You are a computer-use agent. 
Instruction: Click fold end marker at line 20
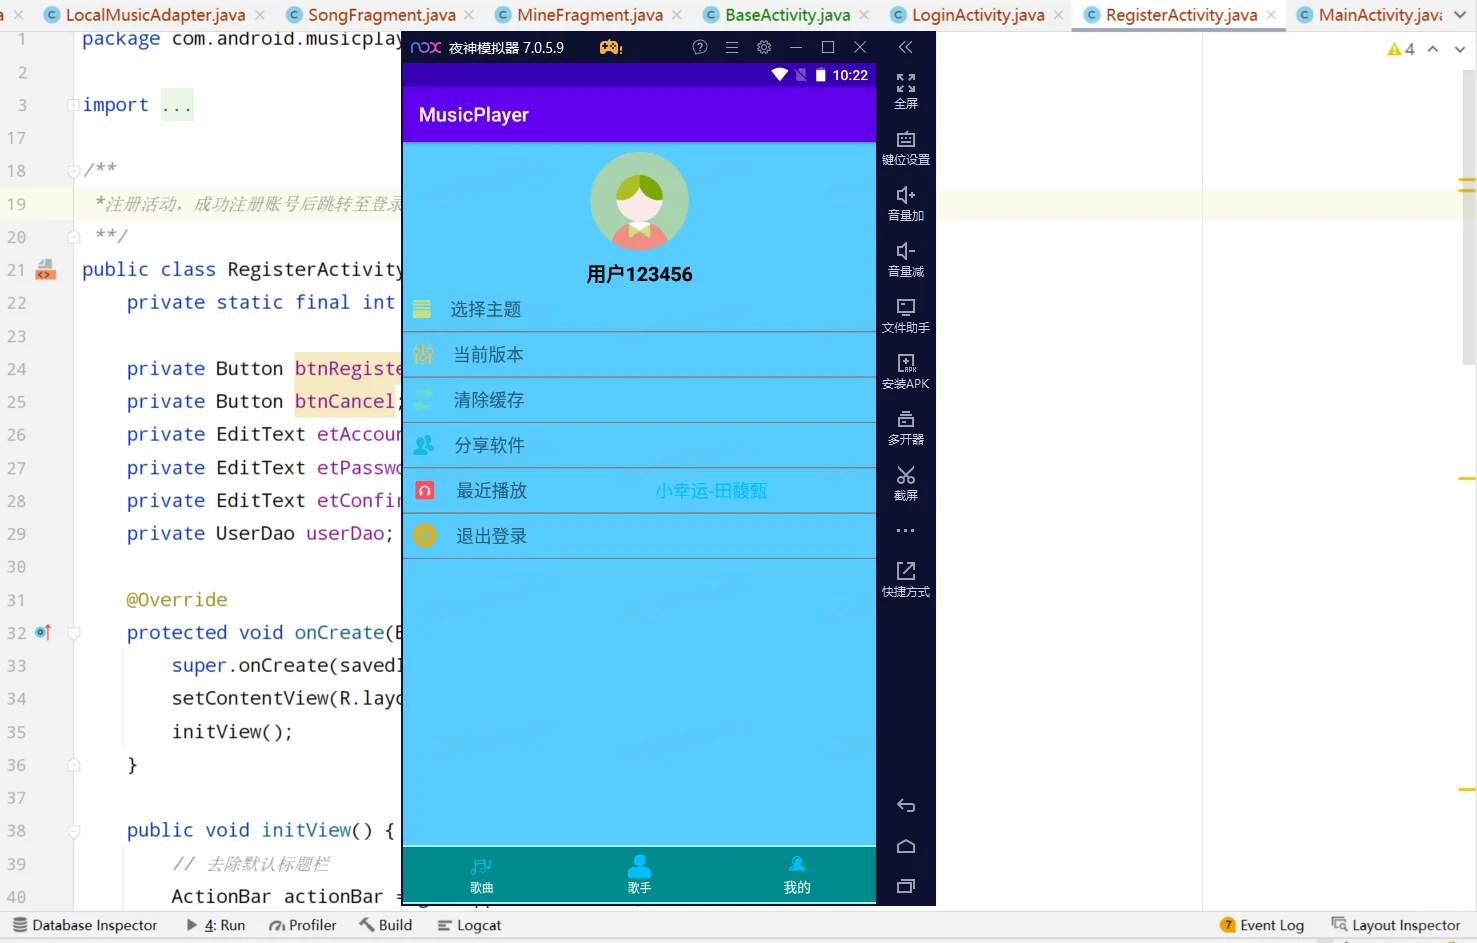(74, 237)
